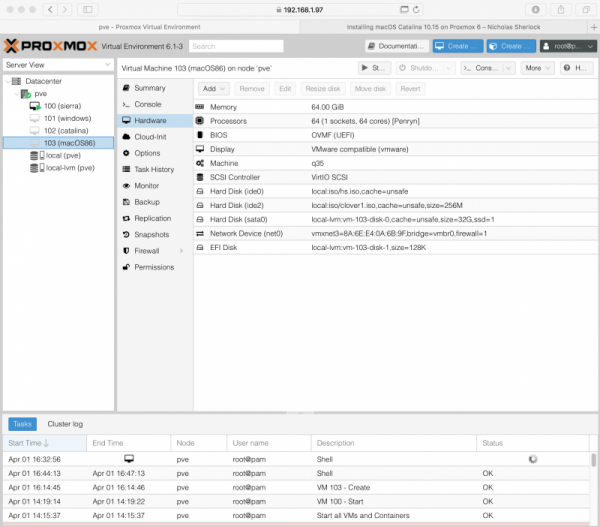Open the More actions dropdown
The width and height of the screenshot is (600, 527).
[537, 68]
